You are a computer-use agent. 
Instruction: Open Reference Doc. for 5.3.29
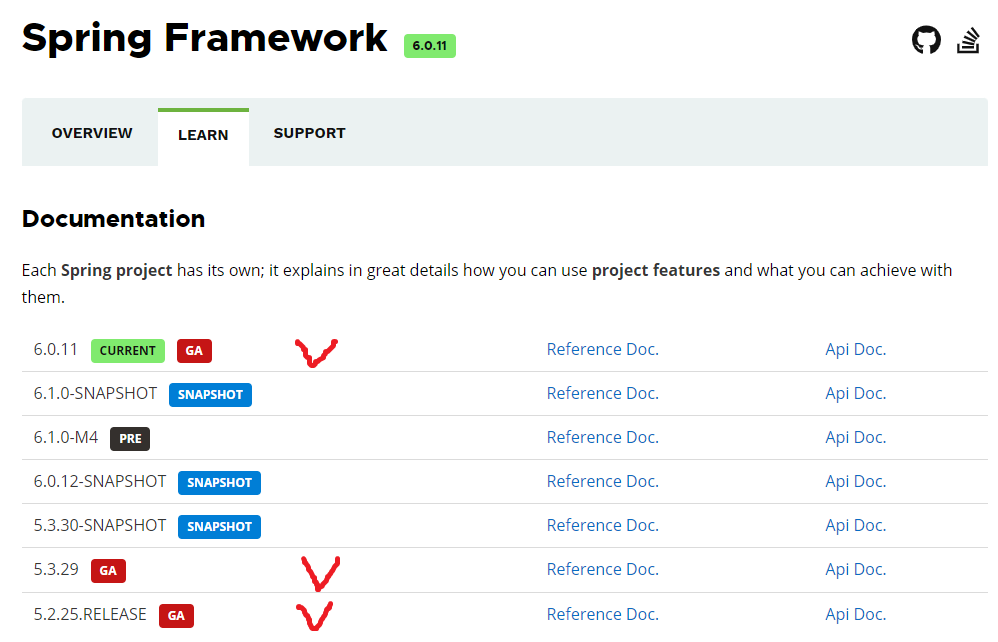pyautogui.click(x=602, y=569)
